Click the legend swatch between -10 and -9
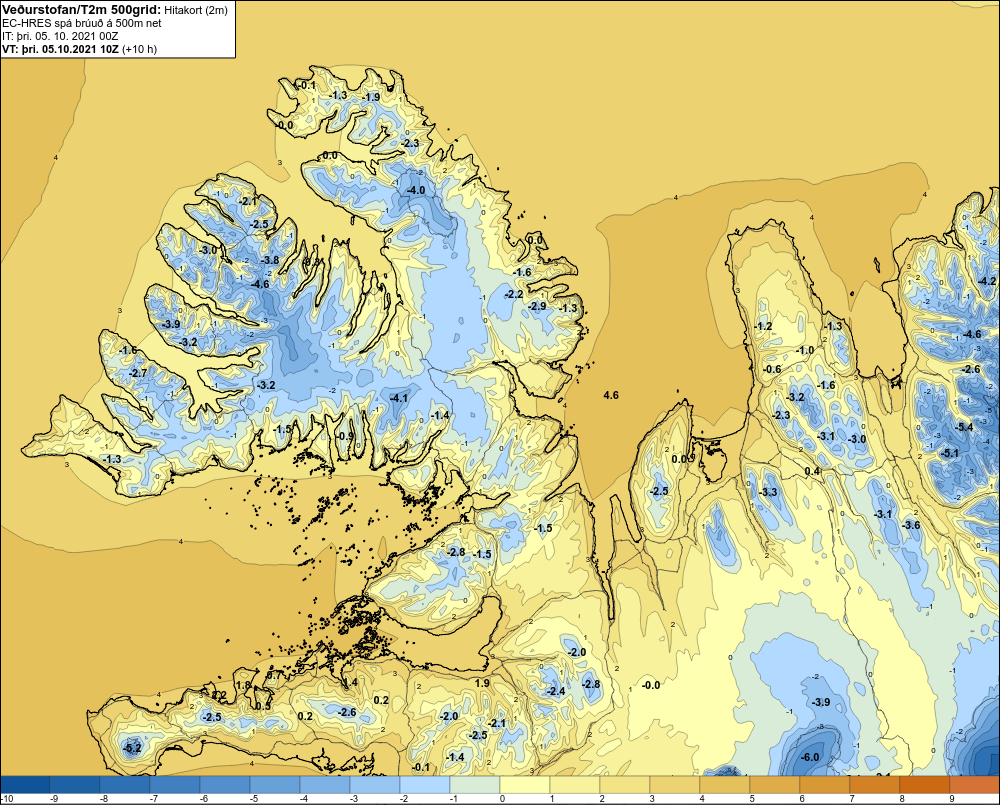The width and height of the screenshot is (1000, 805). click(x=25, y=784)
